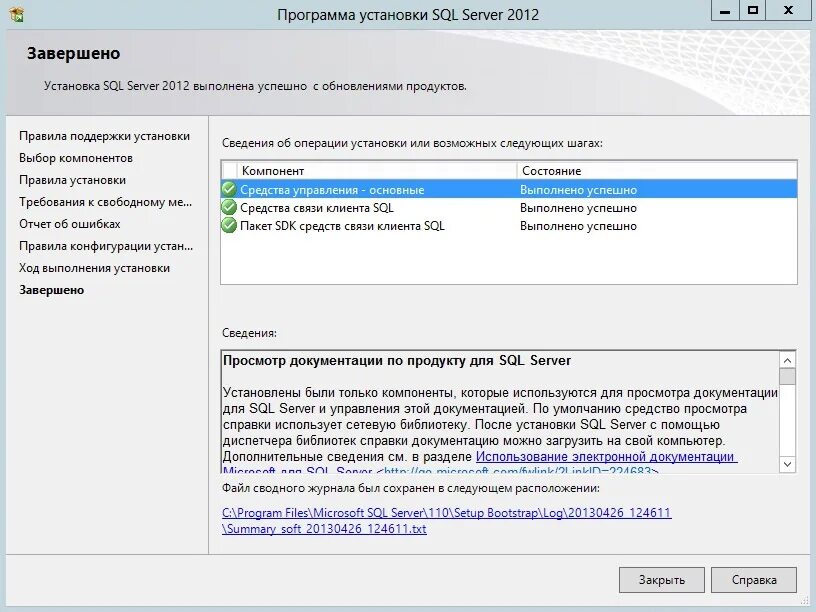Click status Выполнено успешно for Средства связи клиента SQL
The height and width of the screenshot is (612, 816).
578,208
